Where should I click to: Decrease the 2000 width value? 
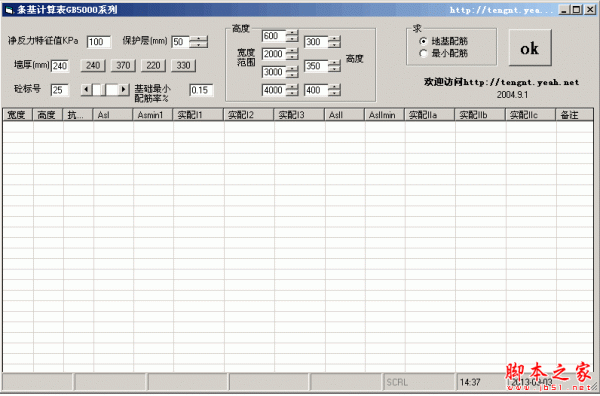click(x=292, y=57)
